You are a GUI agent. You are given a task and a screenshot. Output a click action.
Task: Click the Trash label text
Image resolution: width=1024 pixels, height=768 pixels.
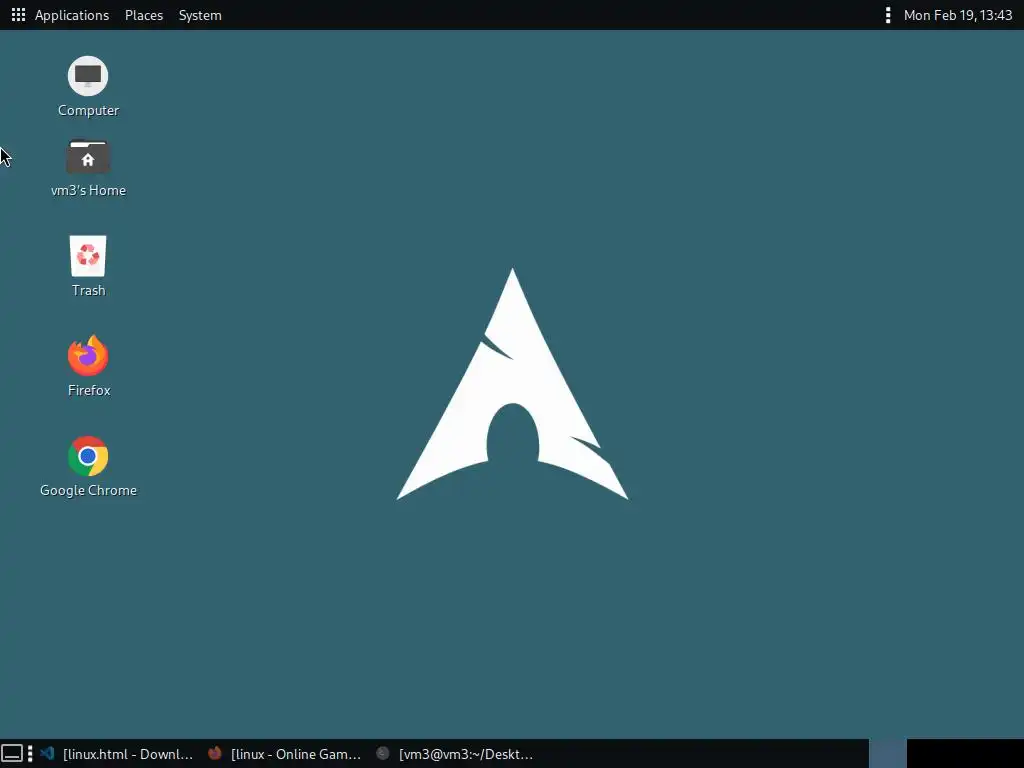(88, 291)
